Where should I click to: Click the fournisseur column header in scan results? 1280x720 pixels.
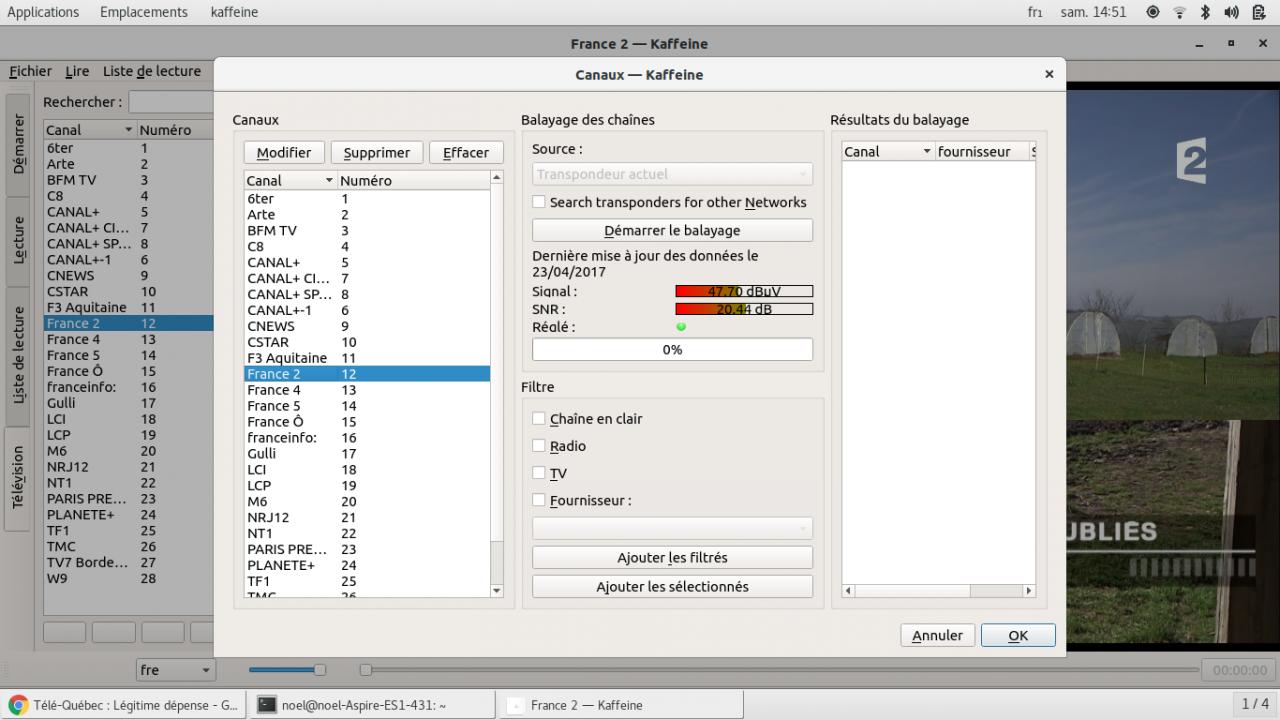point(981,152)
